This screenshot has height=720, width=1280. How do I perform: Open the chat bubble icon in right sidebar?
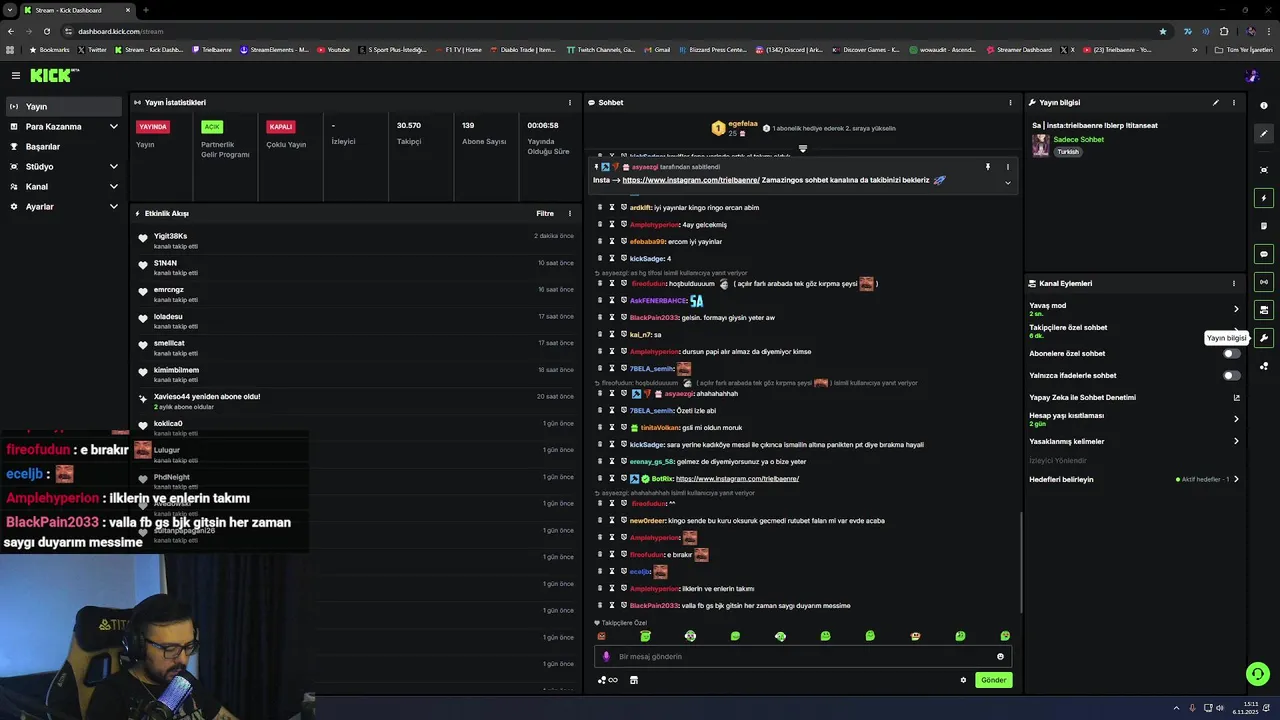1264,254
